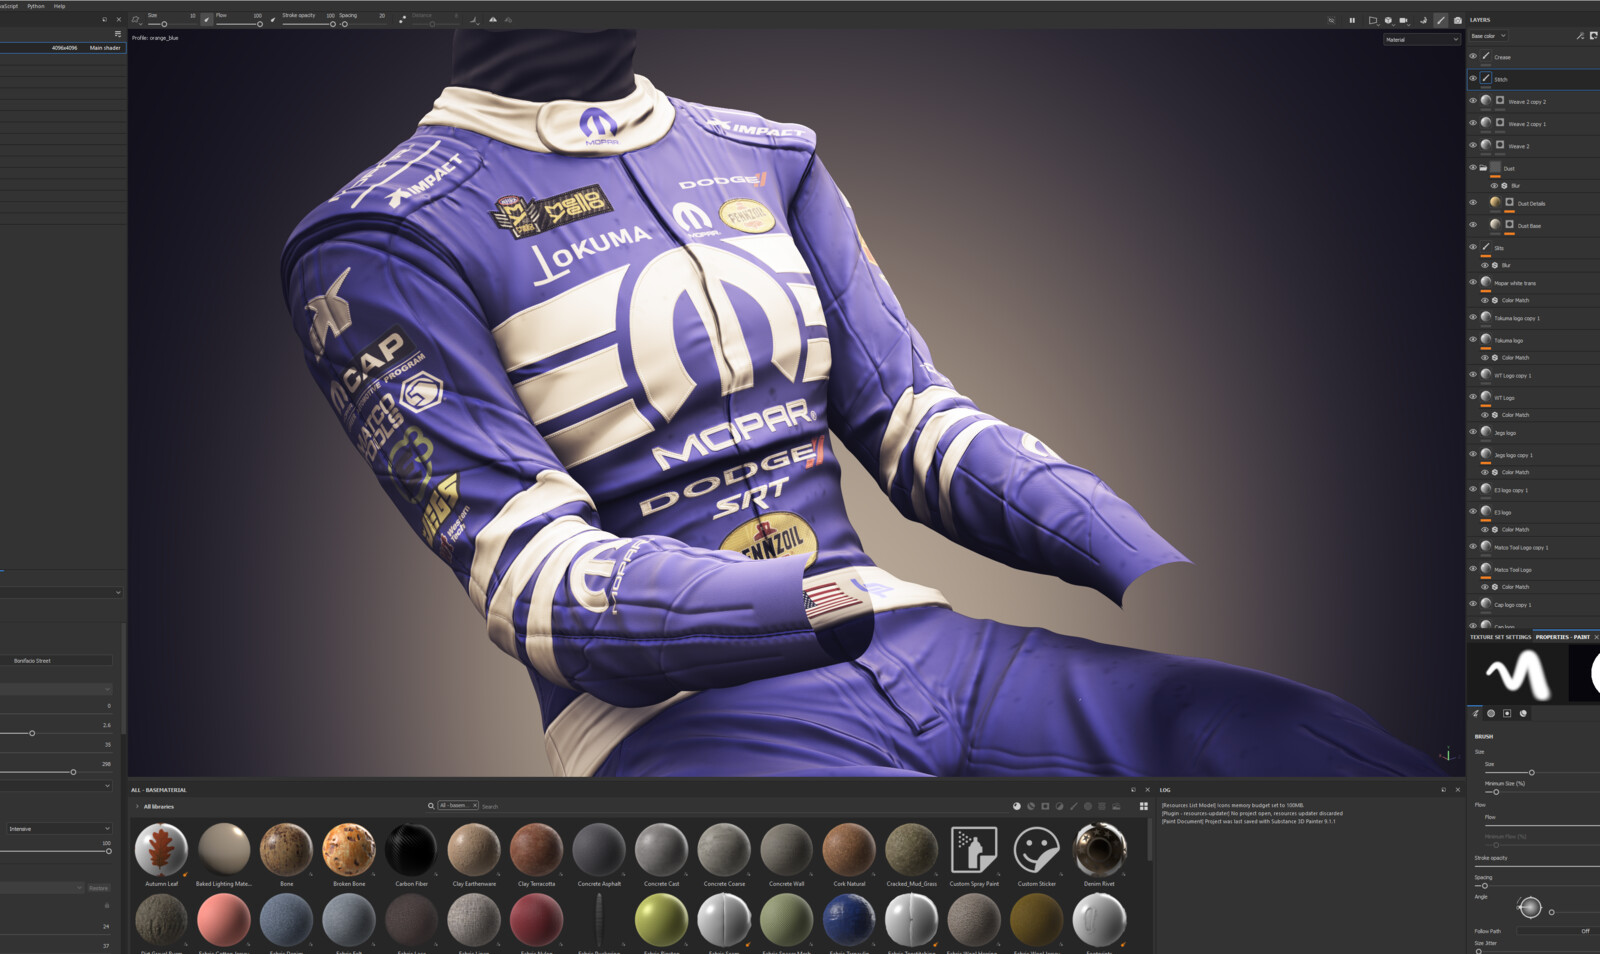Switch to Texture Set Settings tab
Image resolution: width=1600 pixels, height=954 pixels.
[x=1500, y=637]
